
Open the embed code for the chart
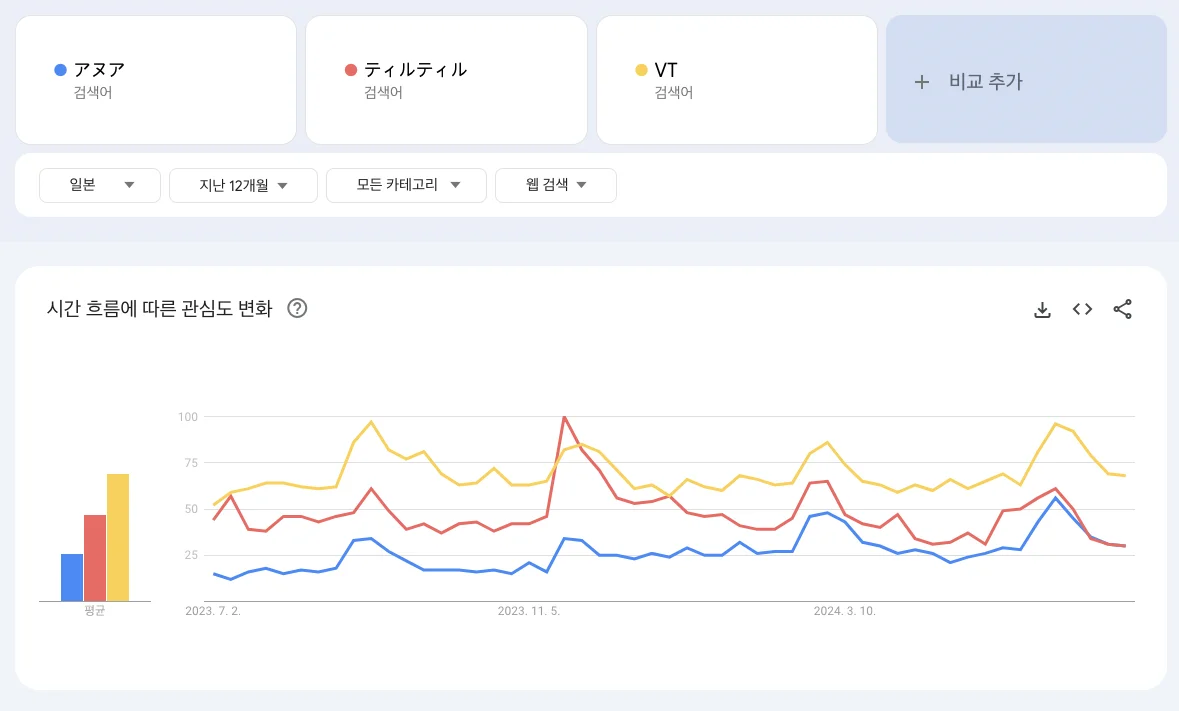[1082, 310]
